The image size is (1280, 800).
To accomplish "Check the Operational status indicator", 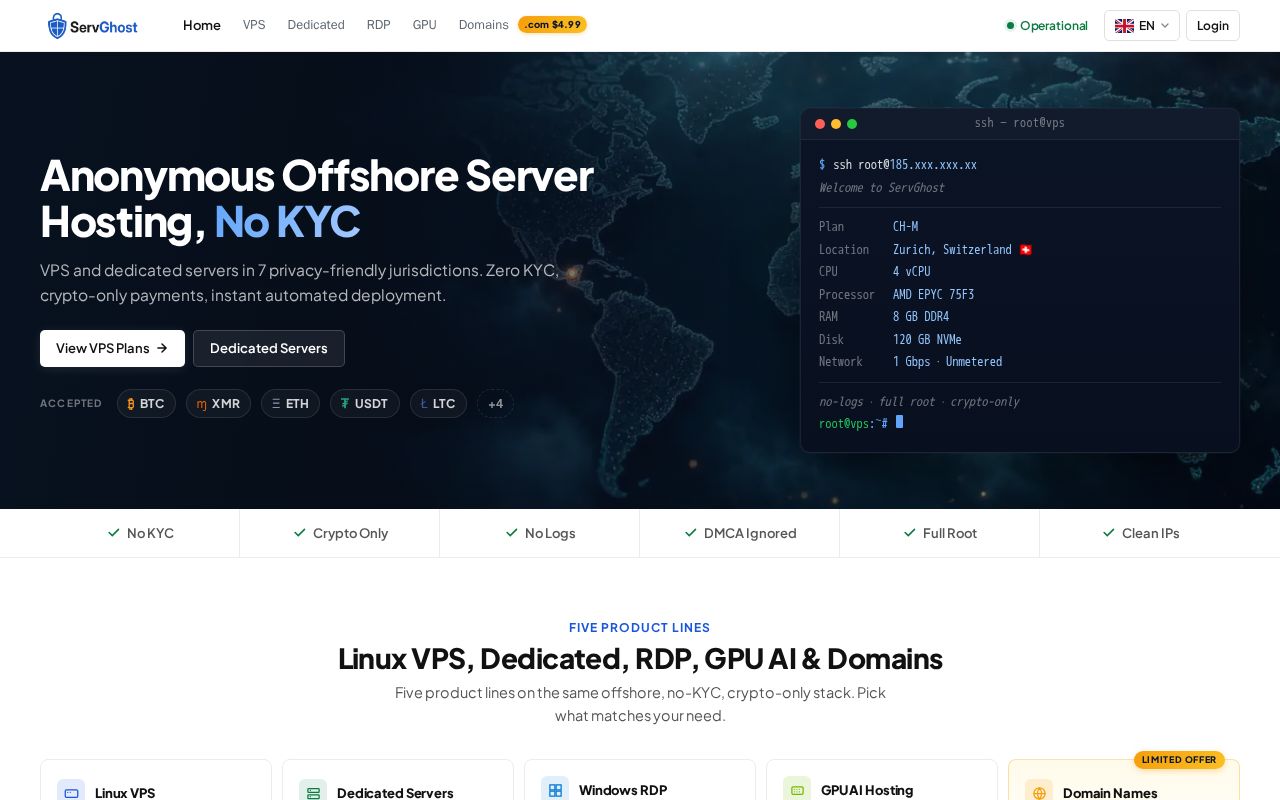I will [x=1047, y=26].
